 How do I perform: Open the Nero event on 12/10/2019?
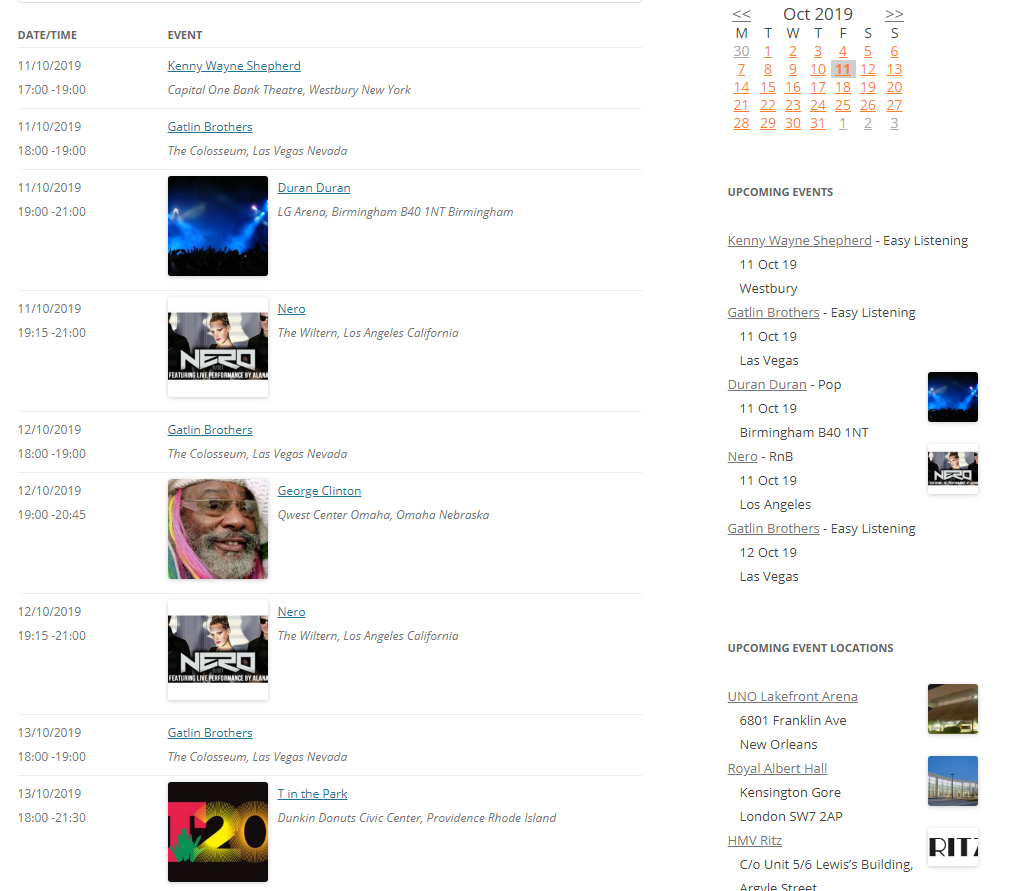tap(291, 612)
